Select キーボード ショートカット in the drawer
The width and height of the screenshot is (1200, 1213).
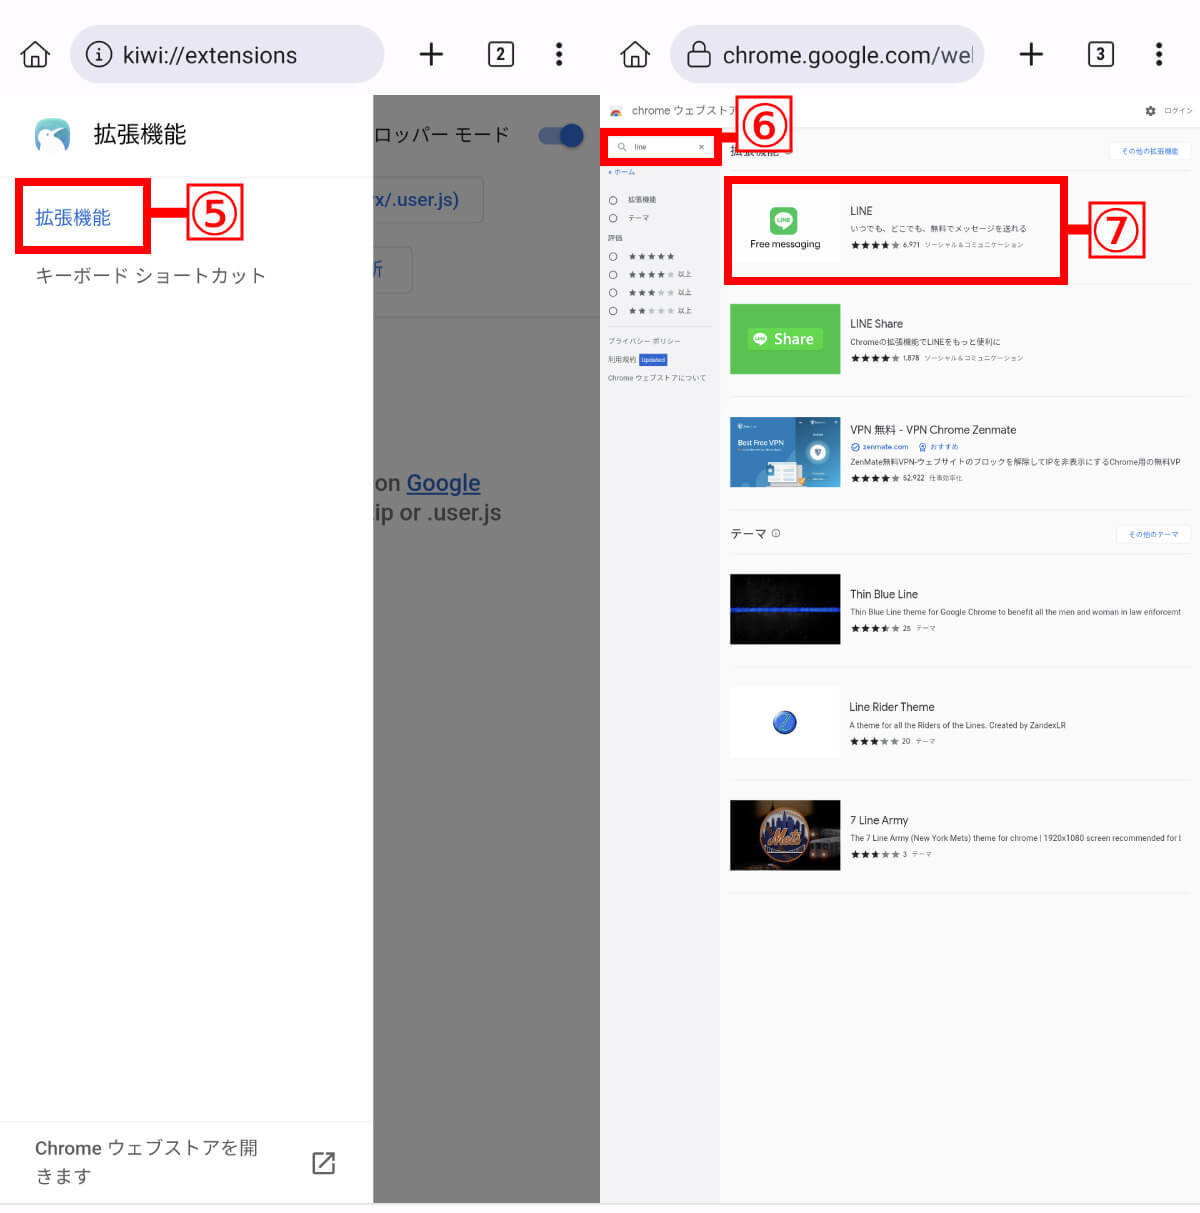click(151, 275)
